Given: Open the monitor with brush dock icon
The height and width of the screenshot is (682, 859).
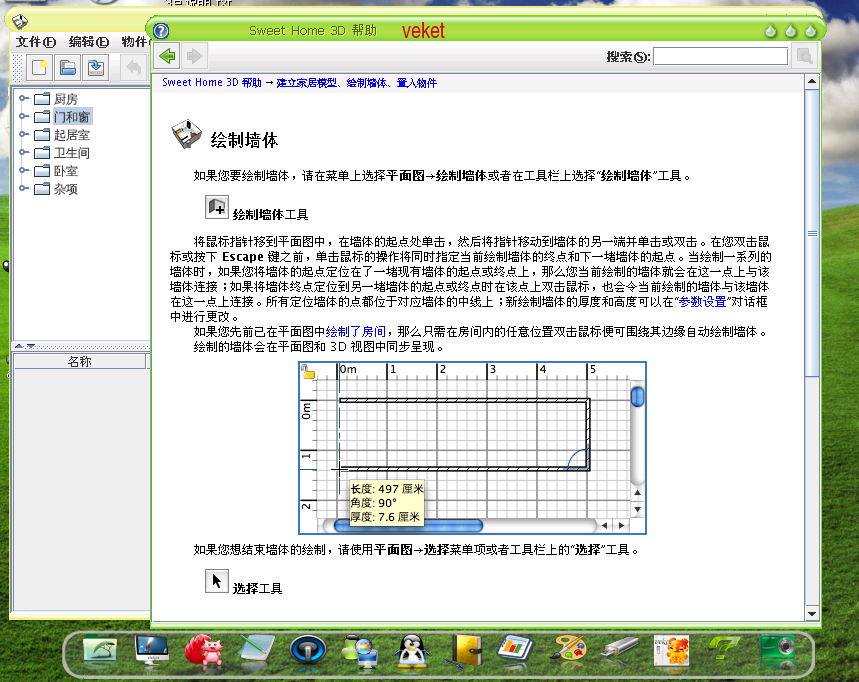Looking at the screenshot, I should [x=152, y=651].
